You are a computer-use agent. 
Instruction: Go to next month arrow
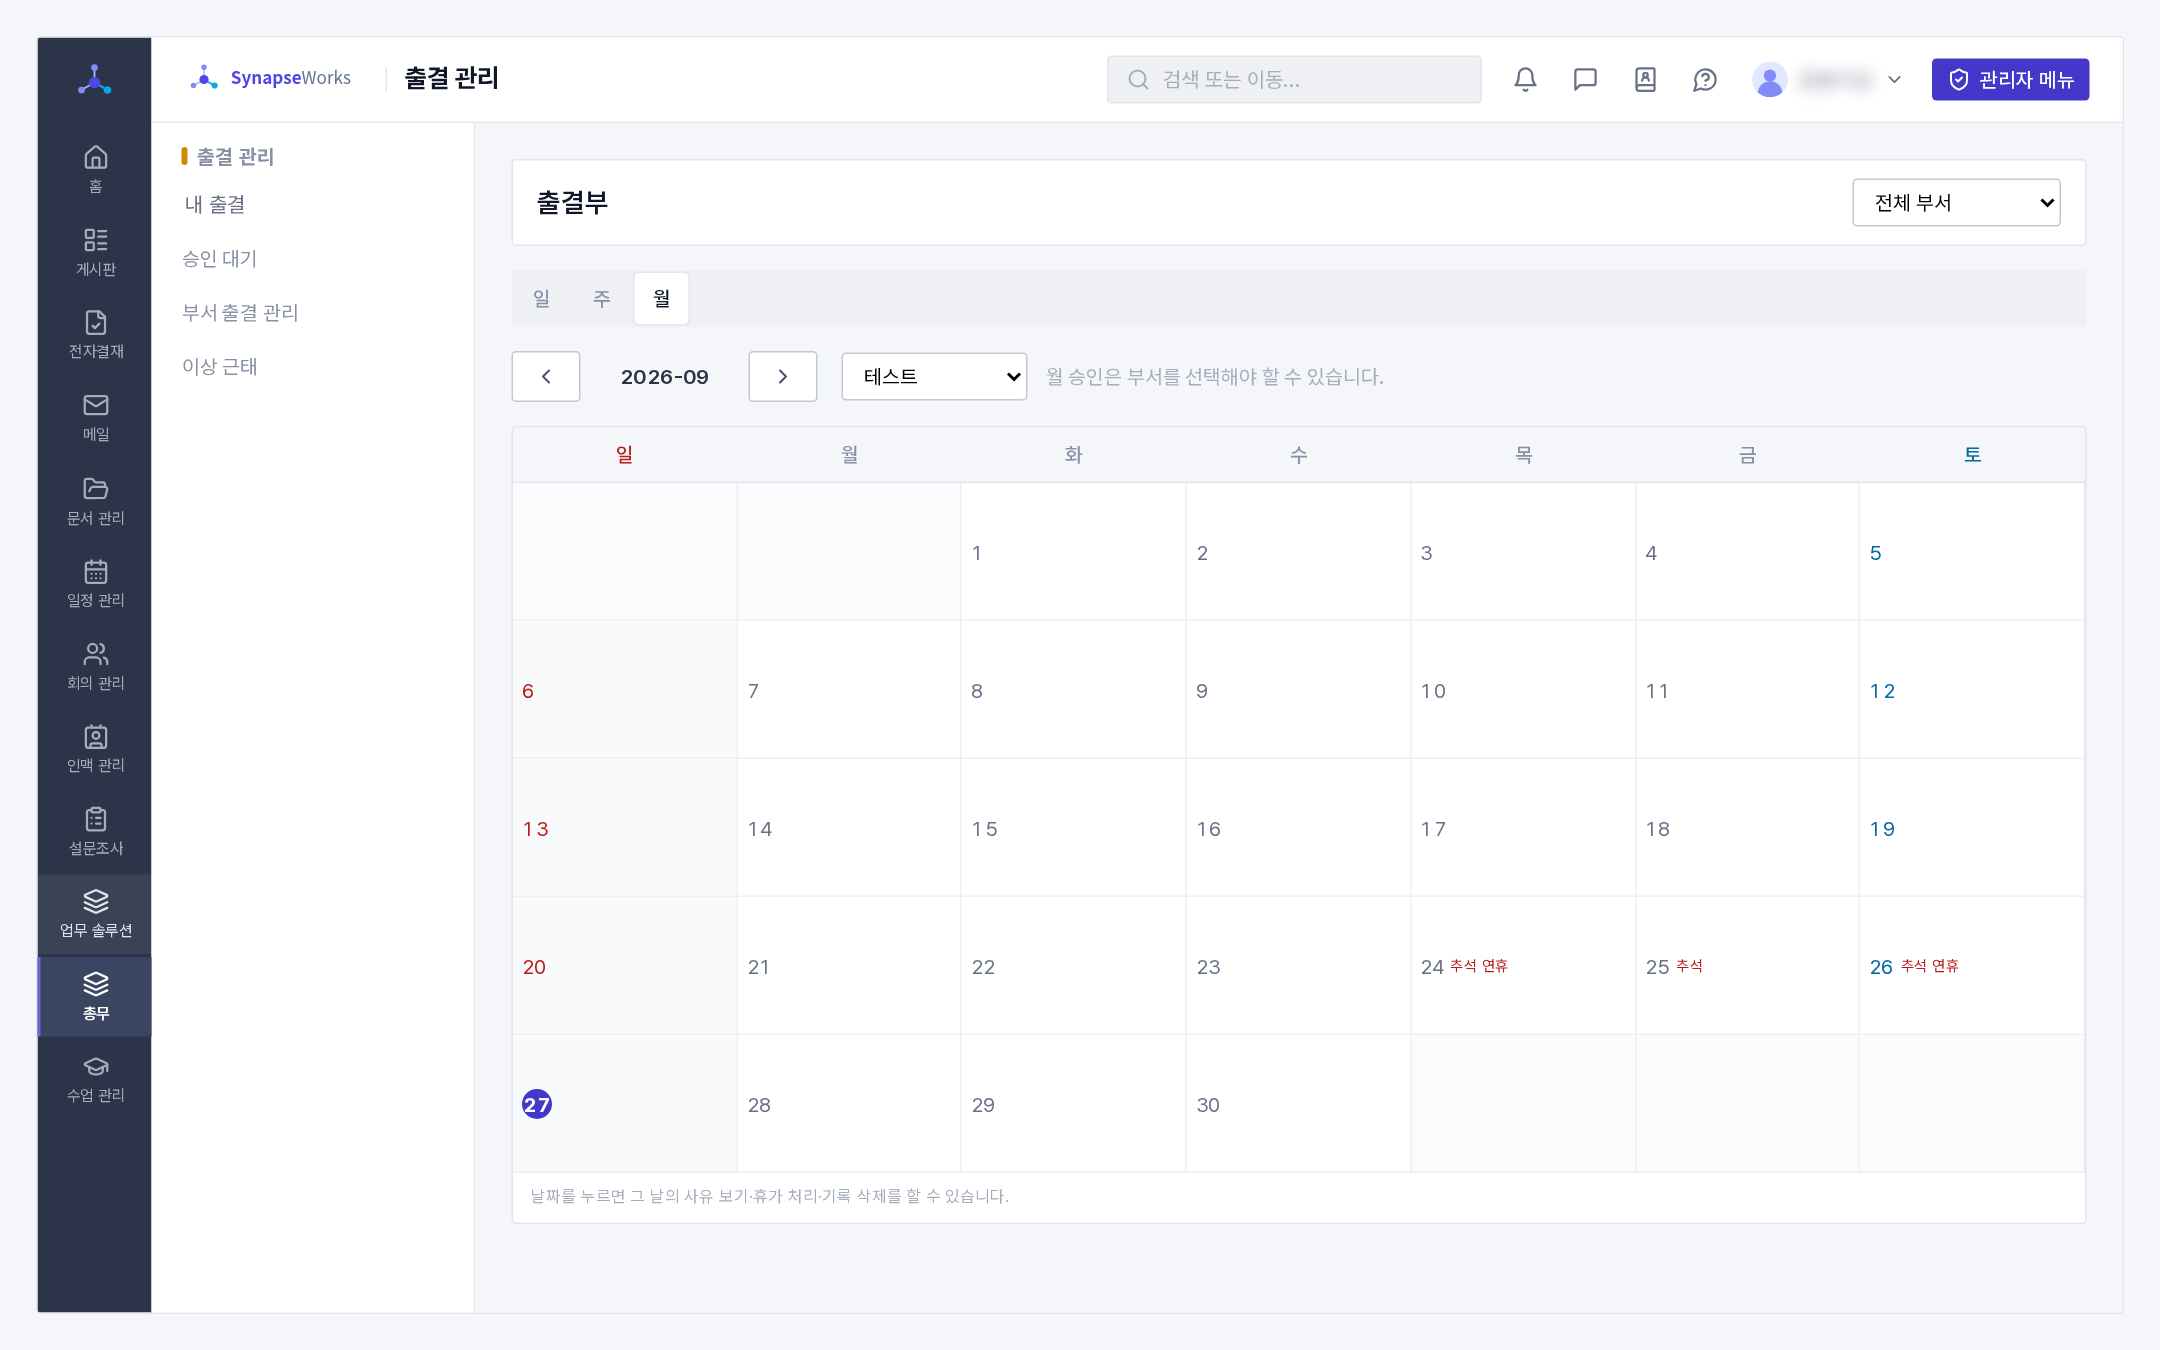click(783, 376)
